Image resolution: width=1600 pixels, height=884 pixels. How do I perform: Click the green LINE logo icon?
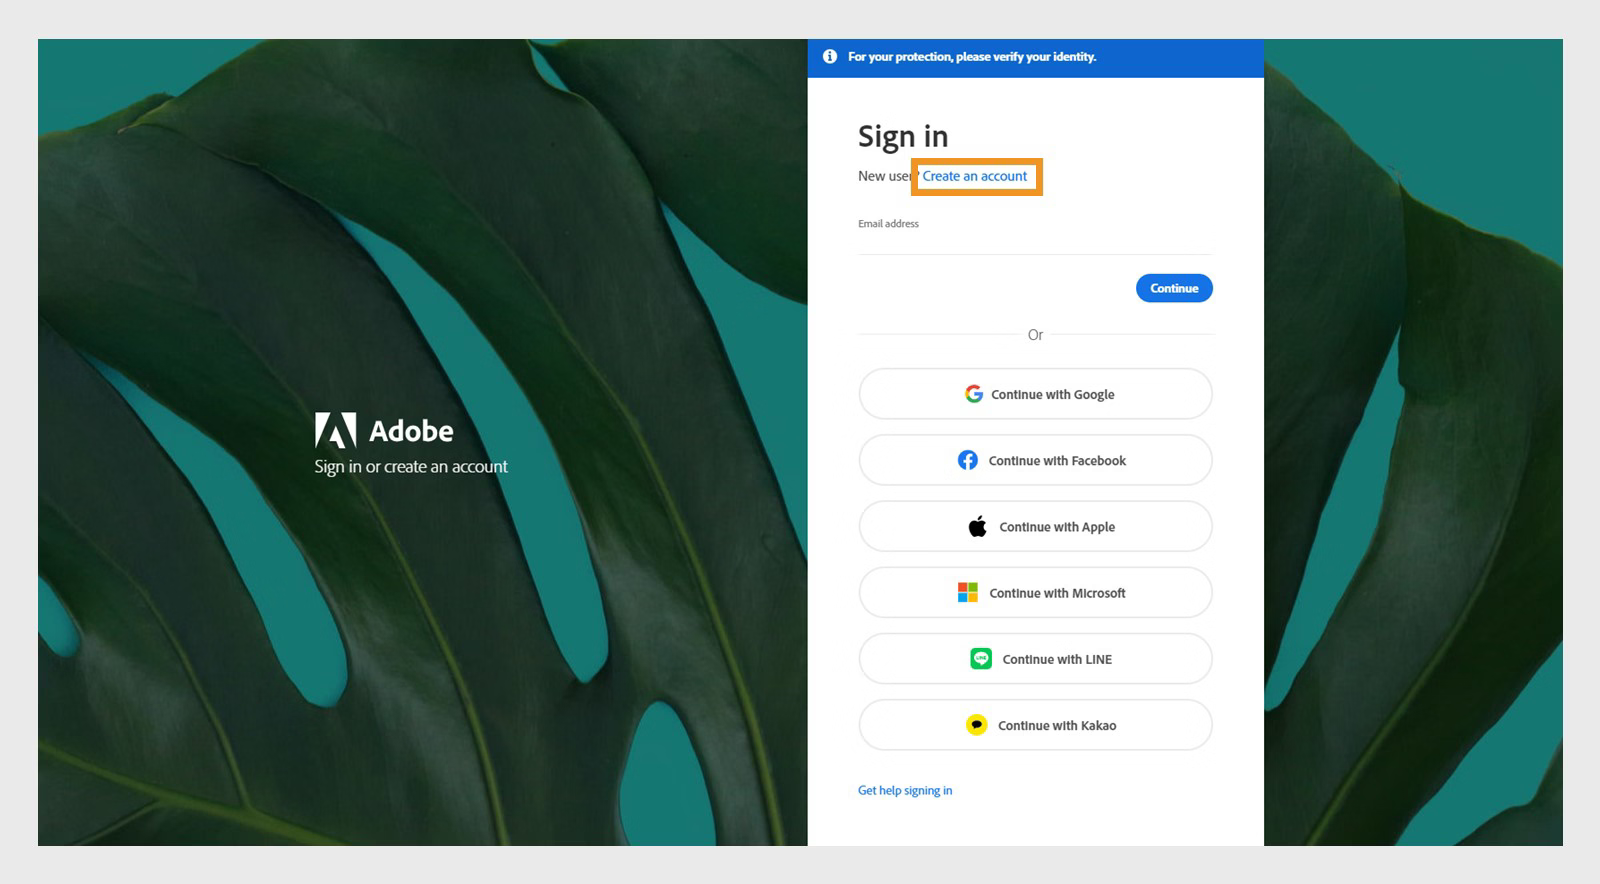981,659
